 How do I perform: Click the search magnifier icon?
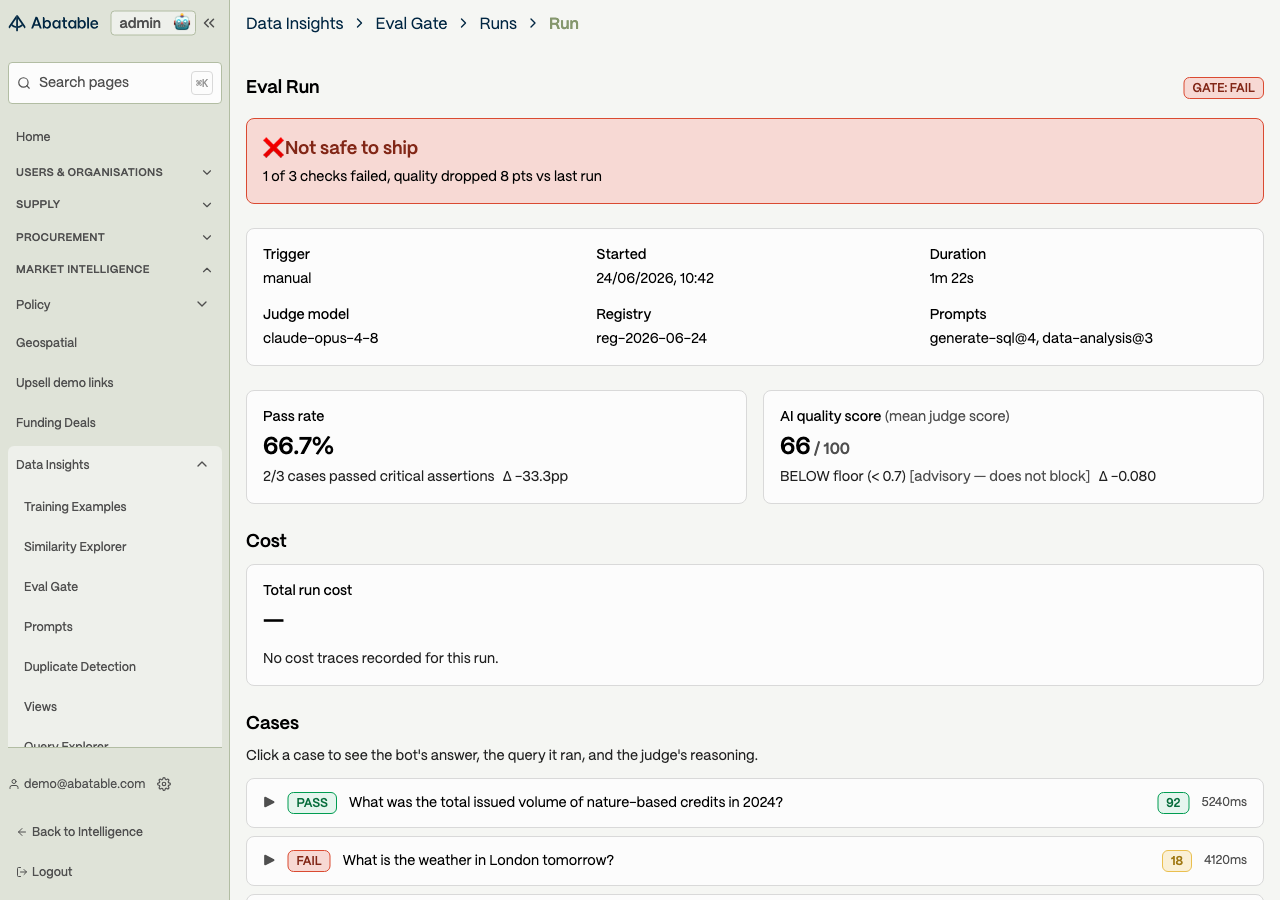click(24, 83)
